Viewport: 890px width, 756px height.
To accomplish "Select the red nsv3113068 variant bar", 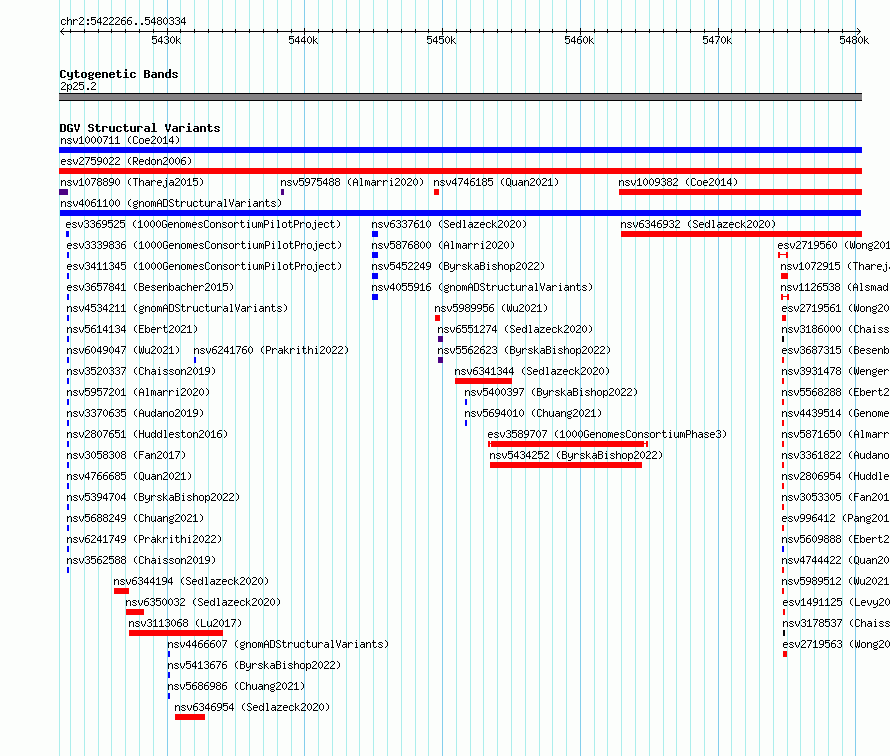I will click(x=176, y=633).
